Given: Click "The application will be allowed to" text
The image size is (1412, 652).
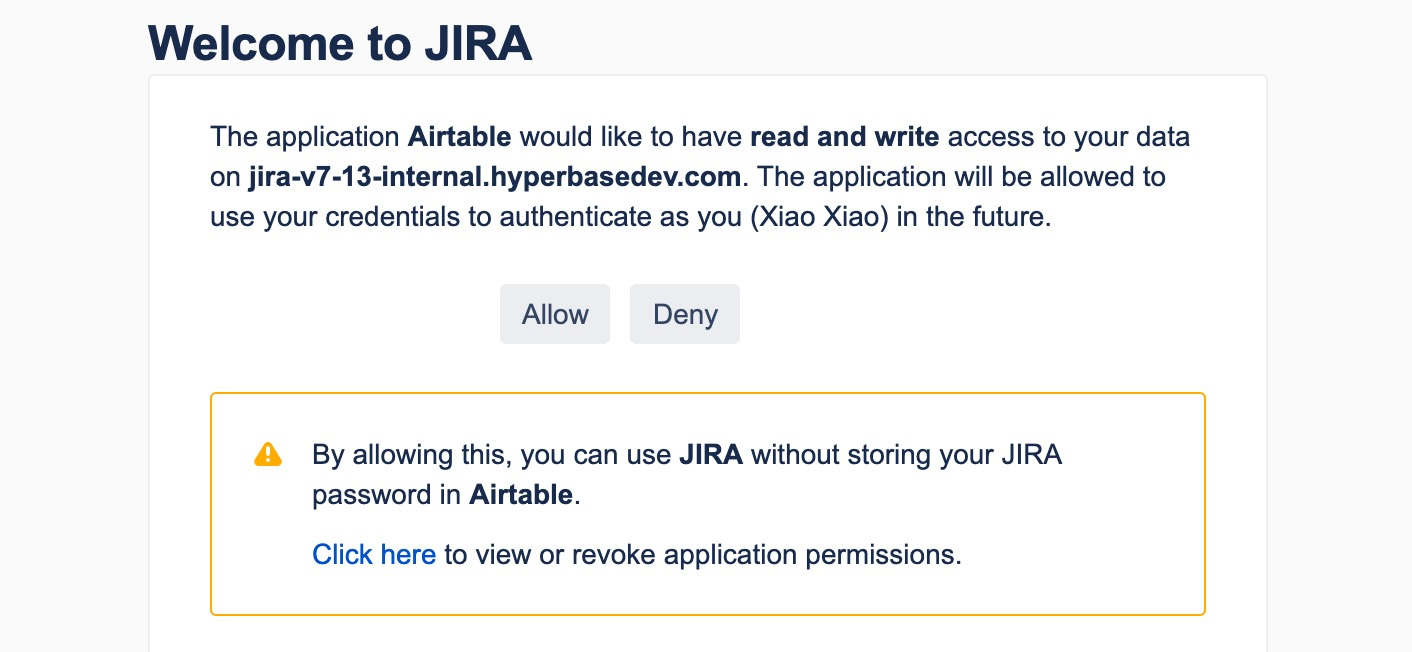Looking at the screenshot, I should 959,177.
